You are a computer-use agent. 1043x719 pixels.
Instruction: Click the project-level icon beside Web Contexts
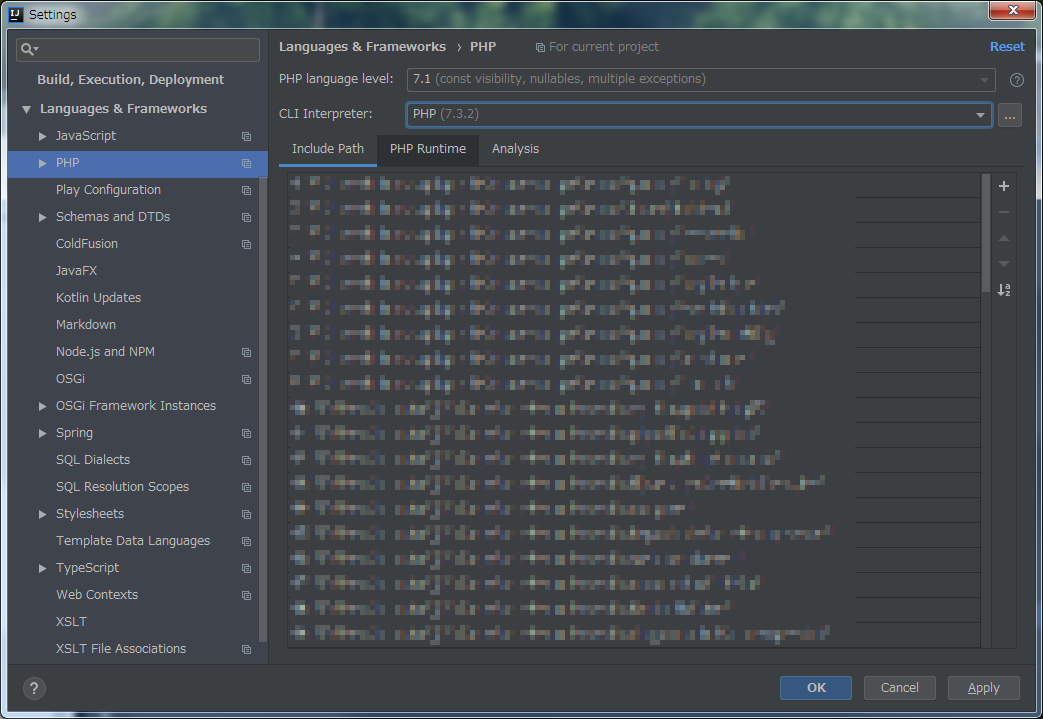click(x=246, y=595)
